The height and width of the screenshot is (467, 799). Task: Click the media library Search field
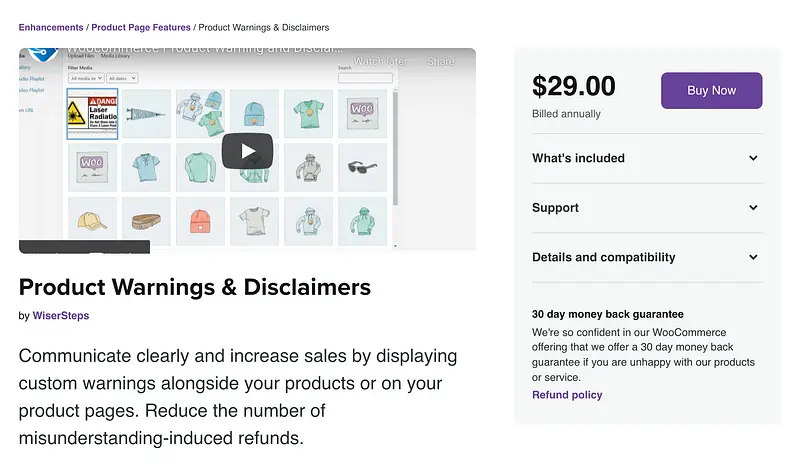(x=365, y=78)
